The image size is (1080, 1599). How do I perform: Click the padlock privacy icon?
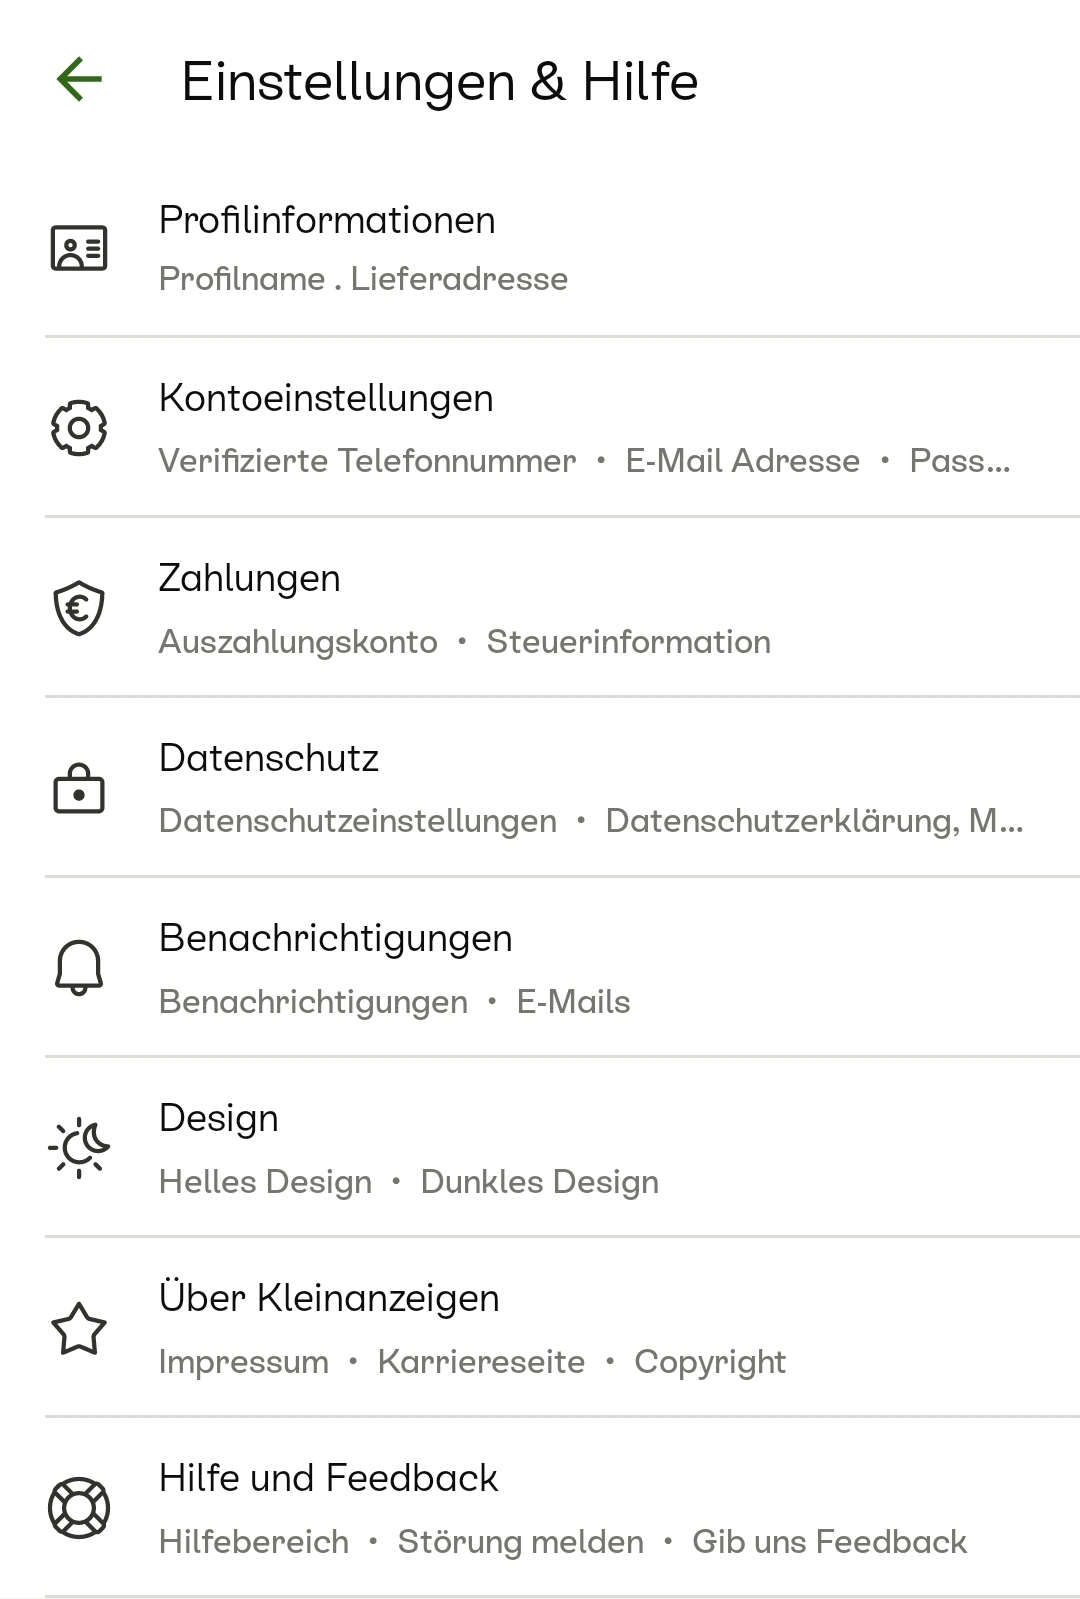pyautogui.click(x=79, y=789)
